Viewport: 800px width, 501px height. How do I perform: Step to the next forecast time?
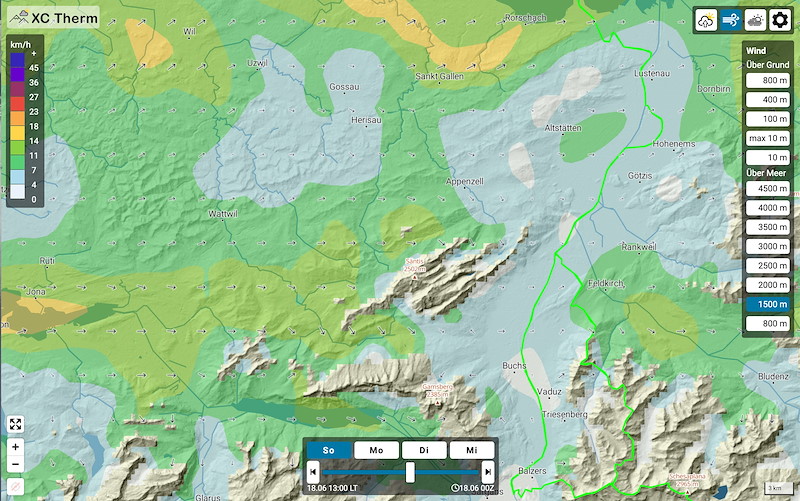pyautogui.click(x=487, y=472)
